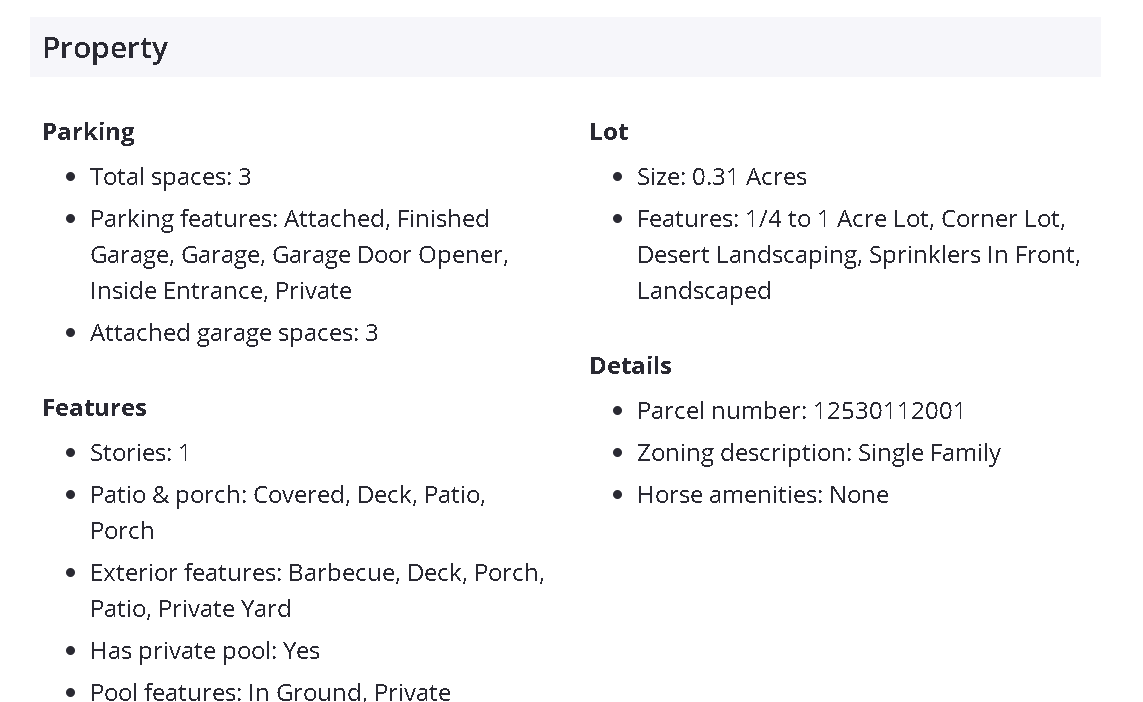Click the "Desert Landscaping, Sprinklers In Front" text

click(x=858, y=255)
